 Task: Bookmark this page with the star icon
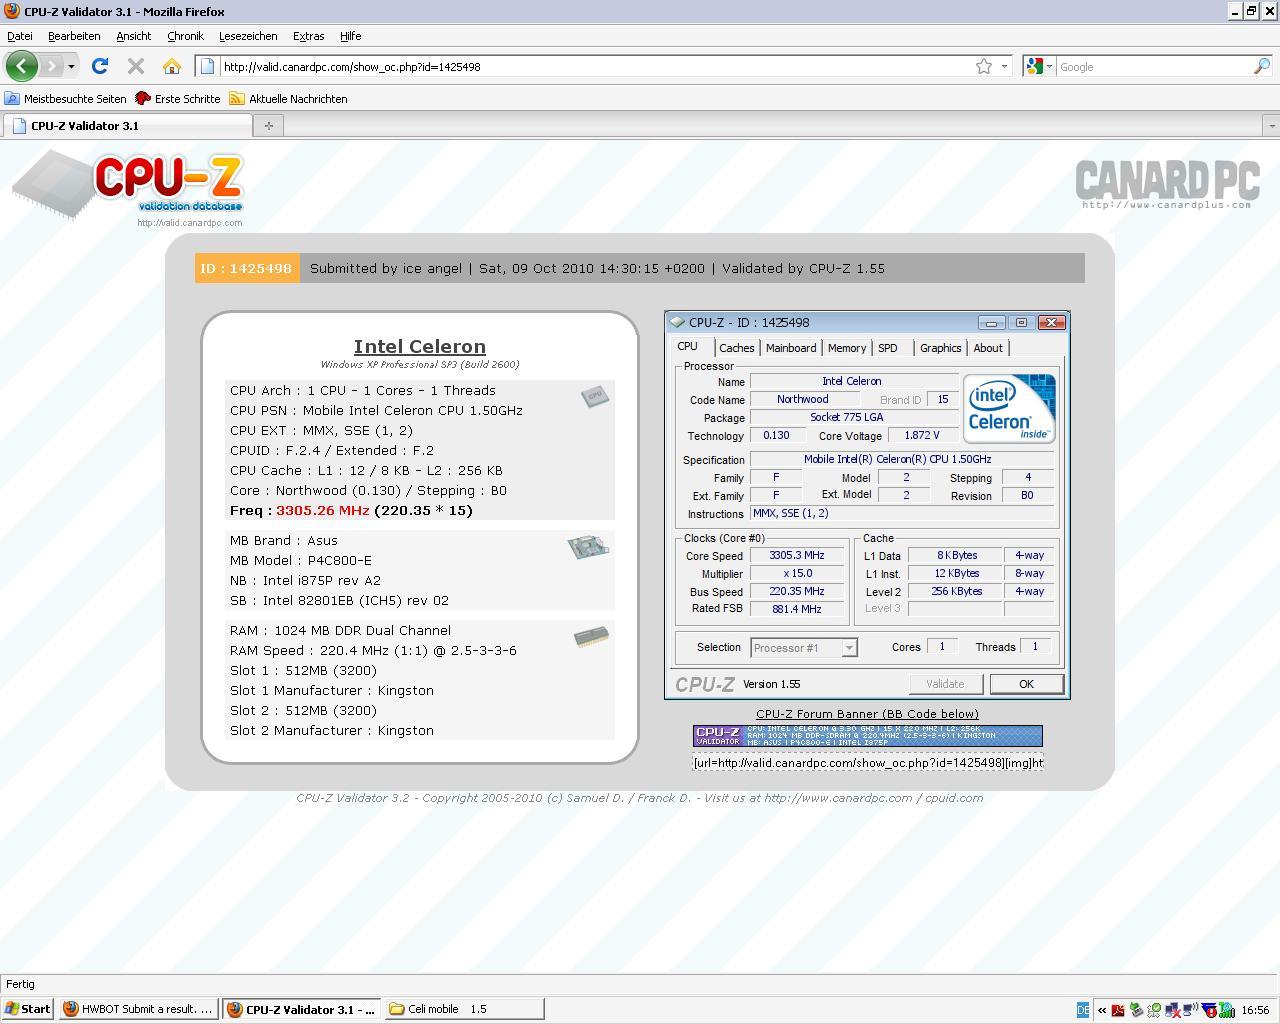984,66
